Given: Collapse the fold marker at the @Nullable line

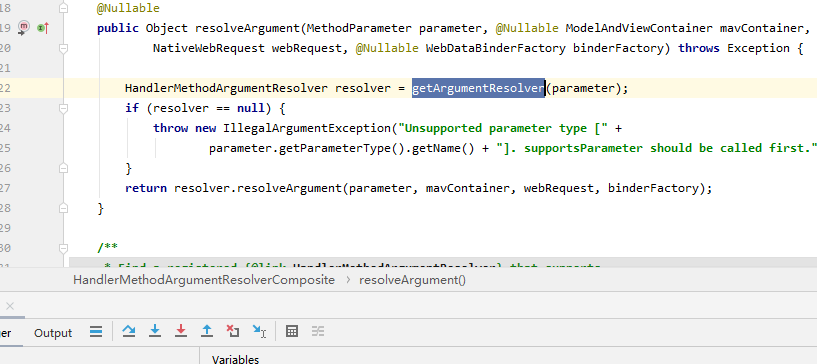Looking at the screenshot, I should 64,8.
